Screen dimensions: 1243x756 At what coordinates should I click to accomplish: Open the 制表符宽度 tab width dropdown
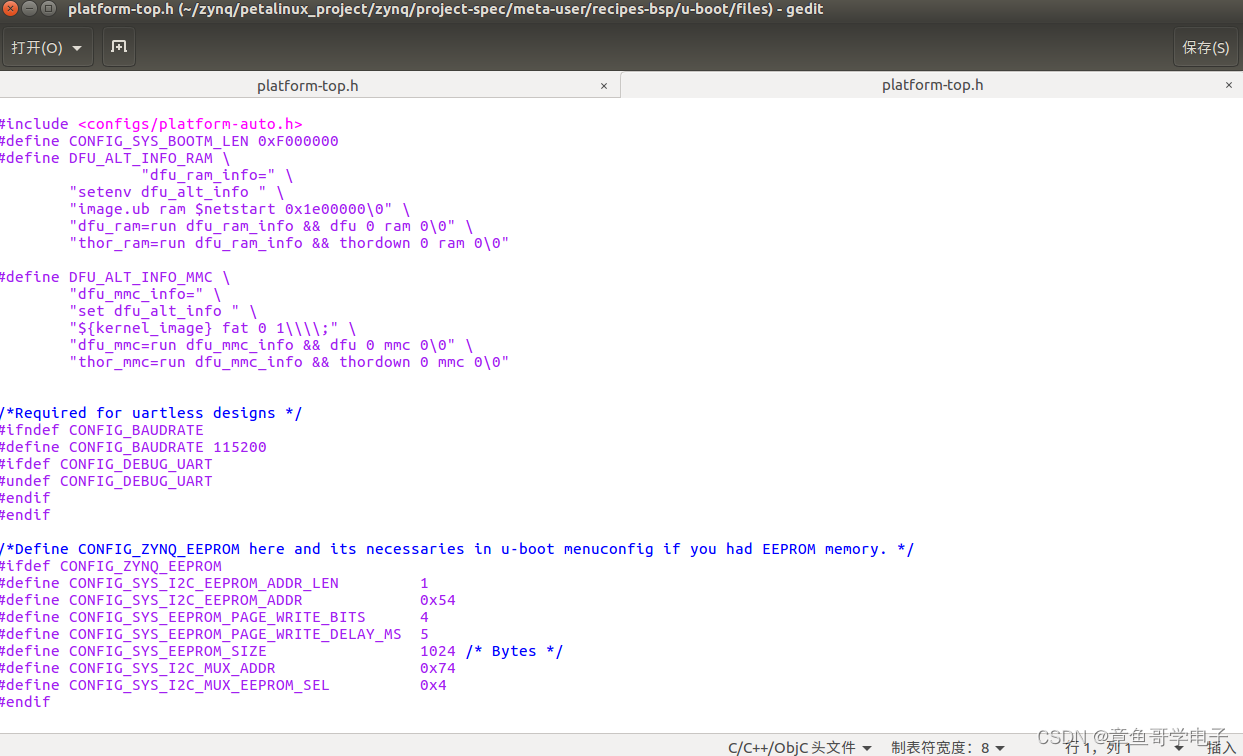pyautogui.click(x=947, y=747)
